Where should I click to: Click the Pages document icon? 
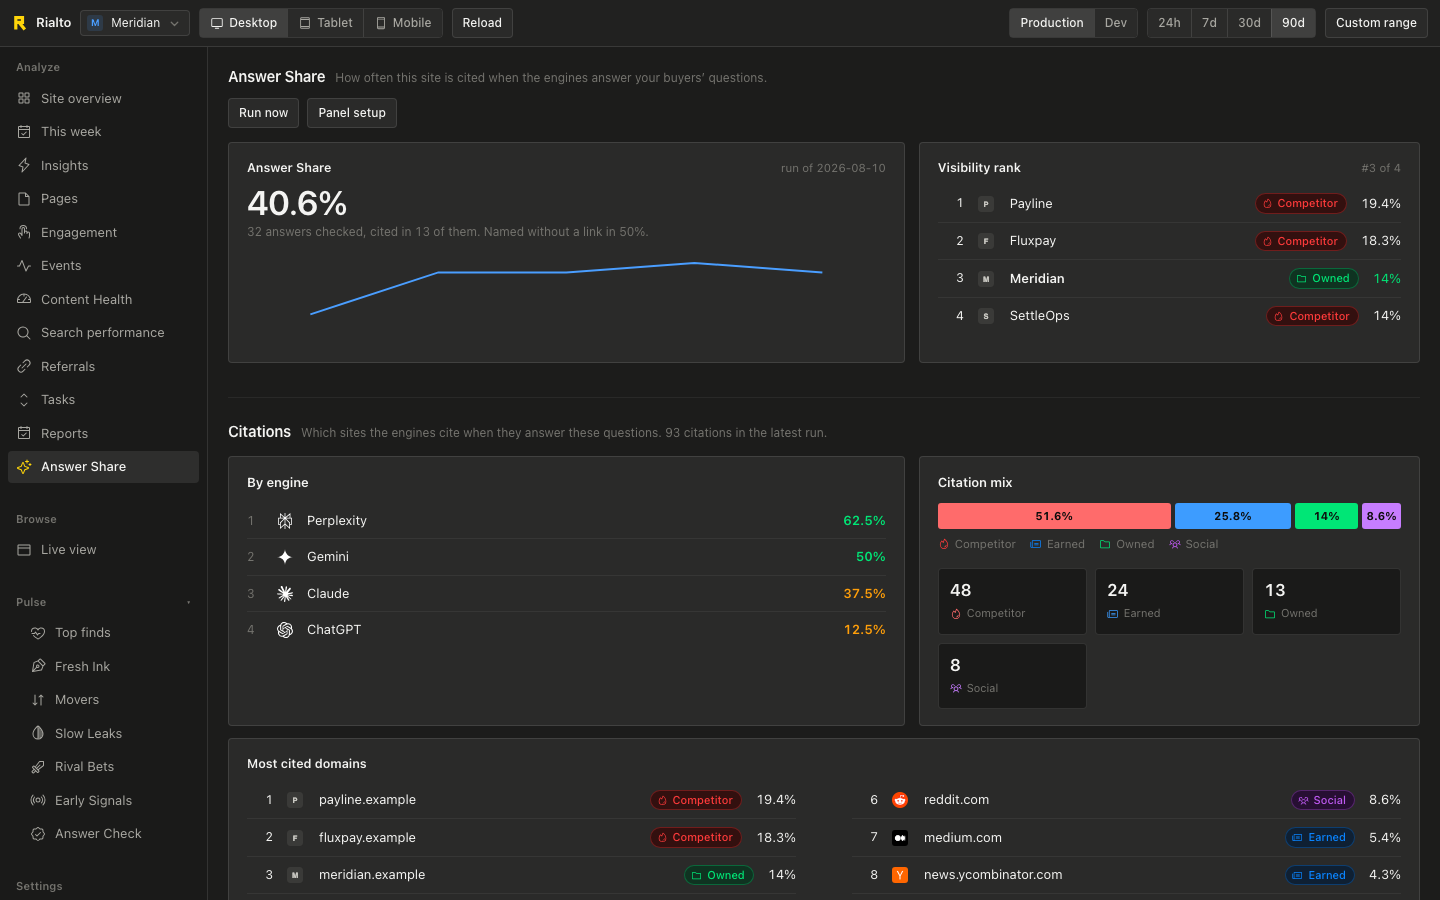click(24, 199)
